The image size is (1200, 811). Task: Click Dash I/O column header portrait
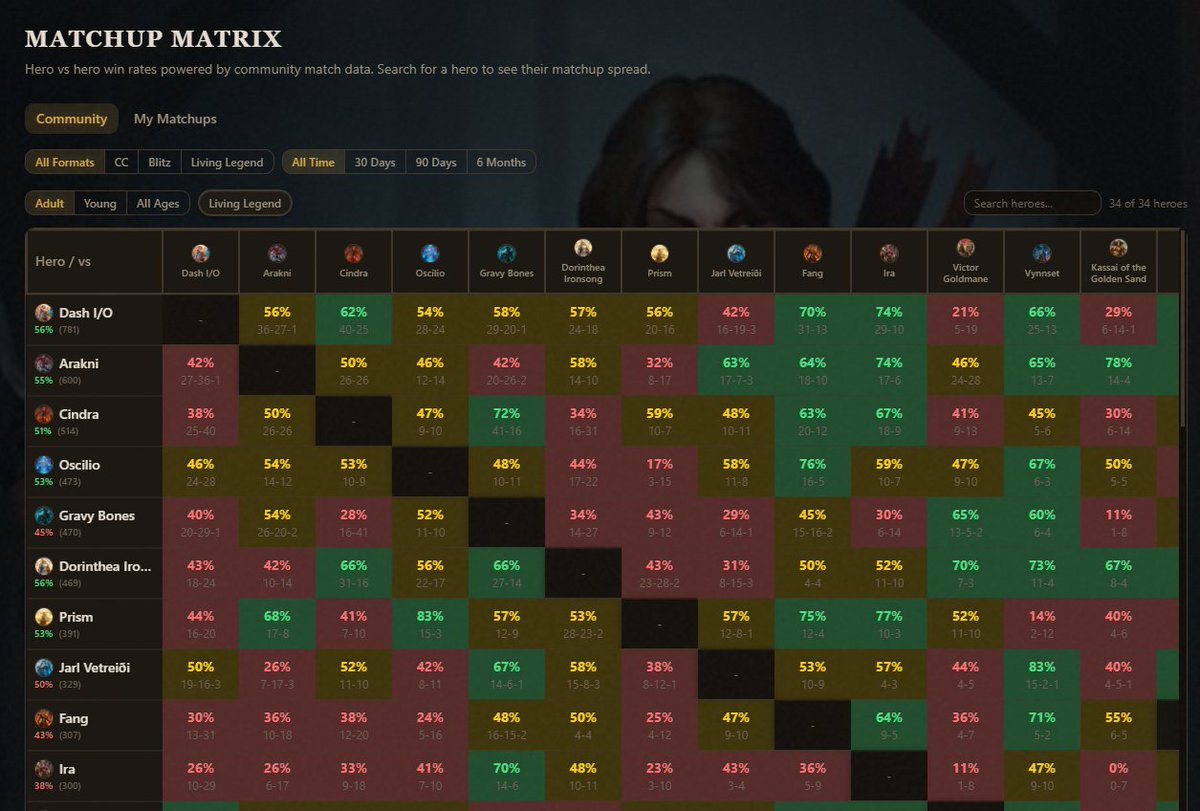(x=201, y=253)
